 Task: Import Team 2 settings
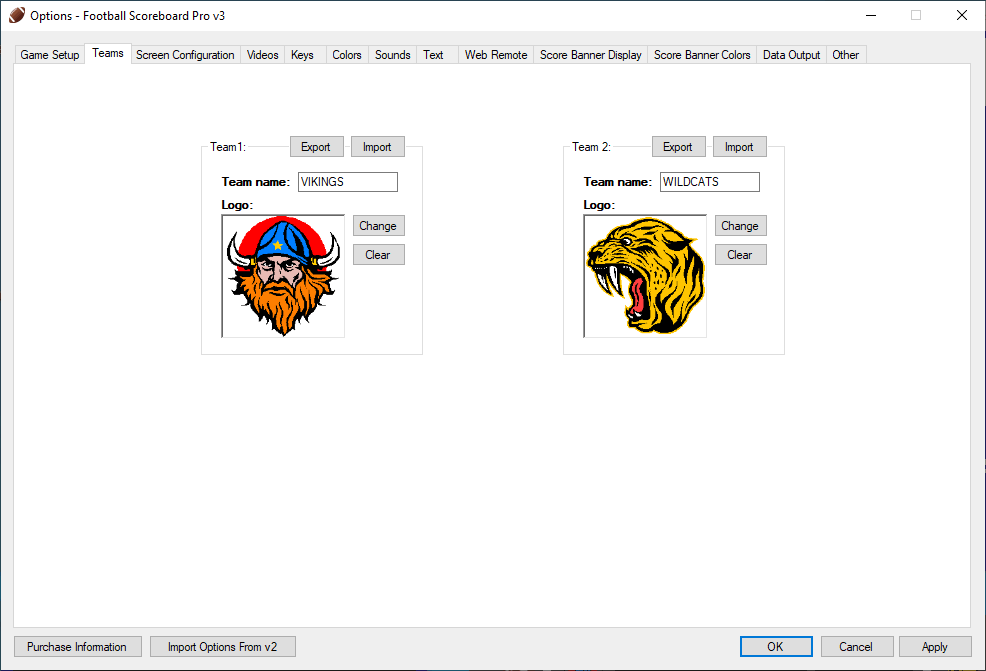click(x=739, y=147)
